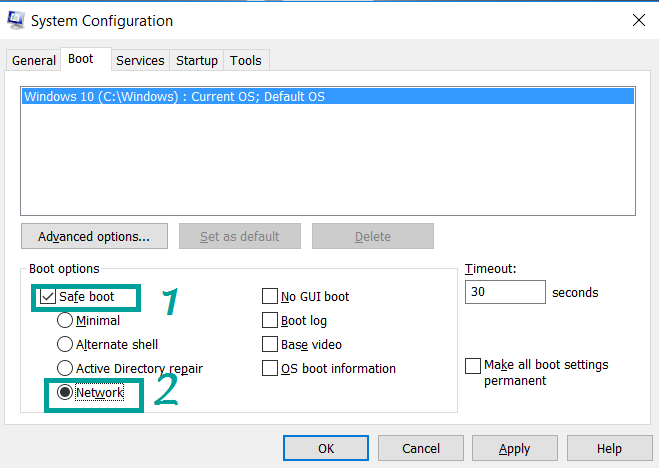Close the System Configuration window
This screenshot has width=659, height=468.
coord(638,20)
